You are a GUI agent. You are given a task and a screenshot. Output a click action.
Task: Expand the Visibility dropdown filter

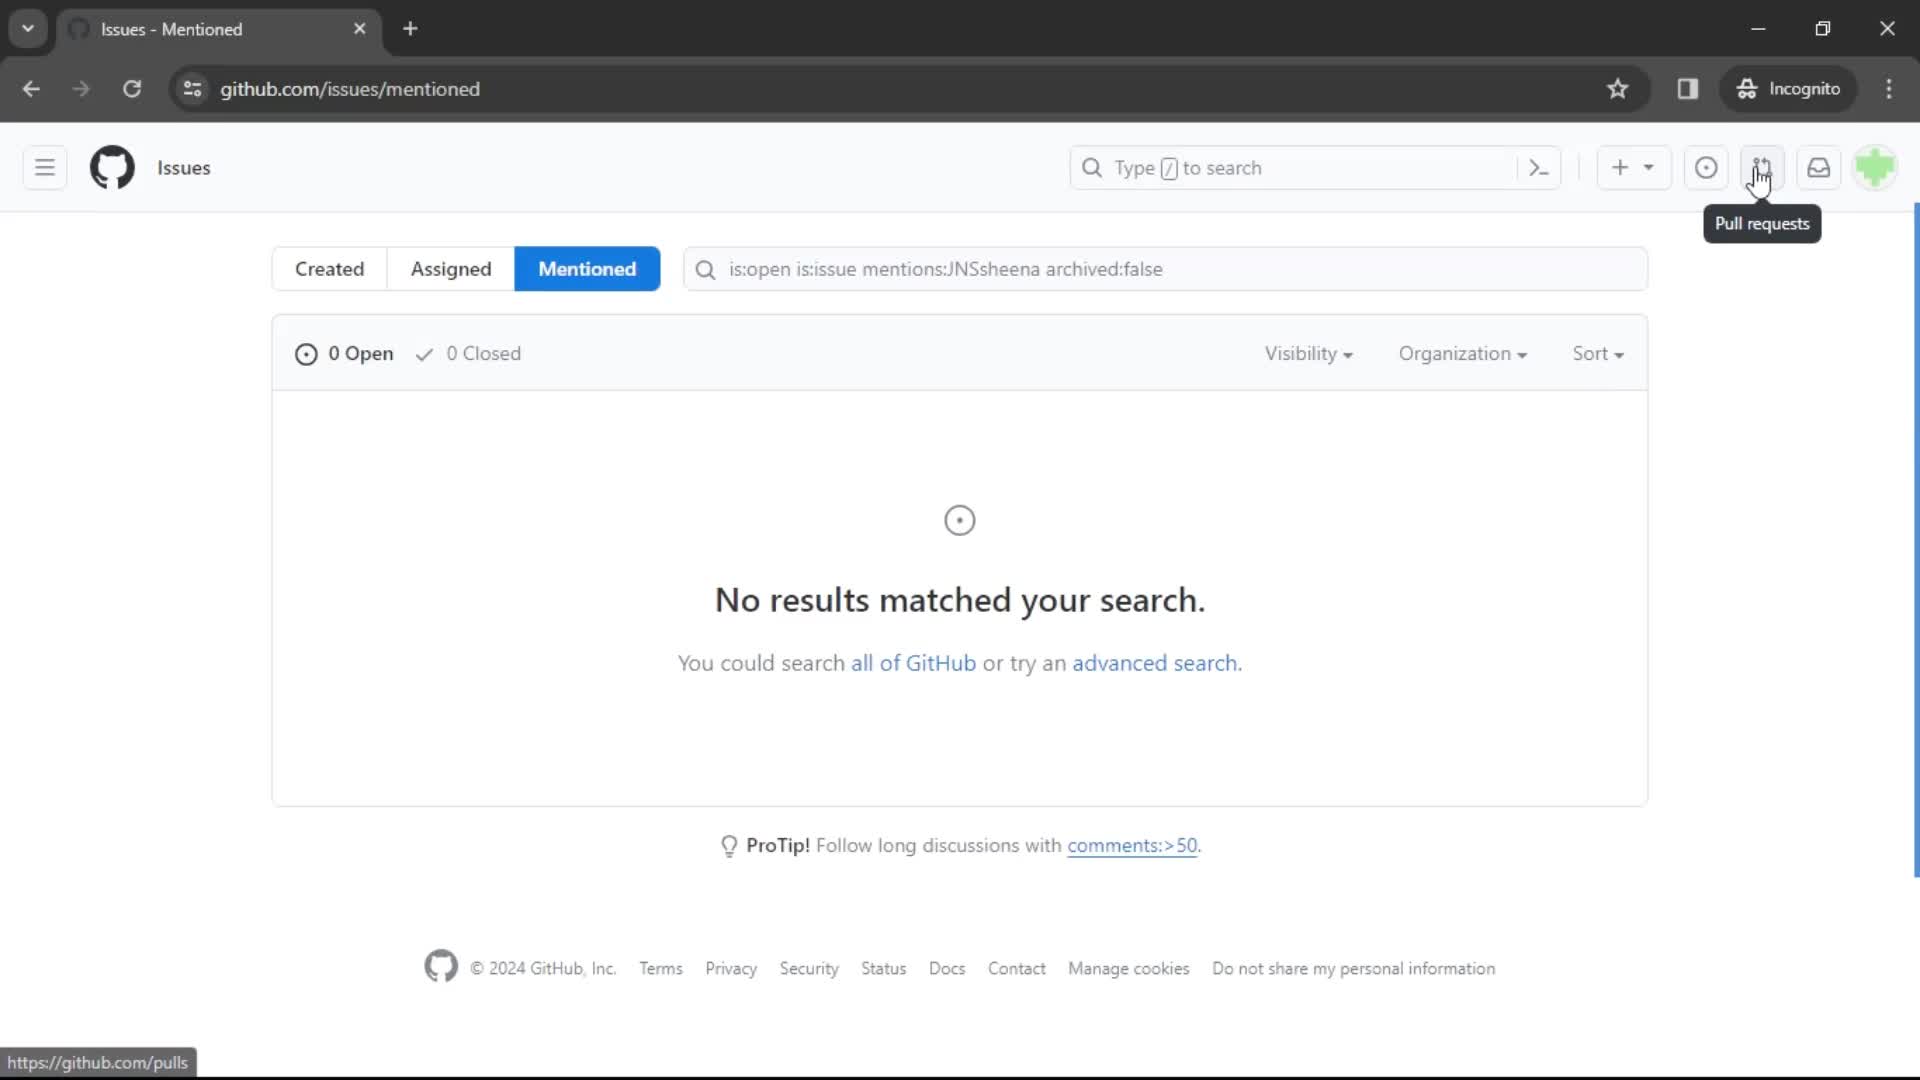click(1305, 353)
